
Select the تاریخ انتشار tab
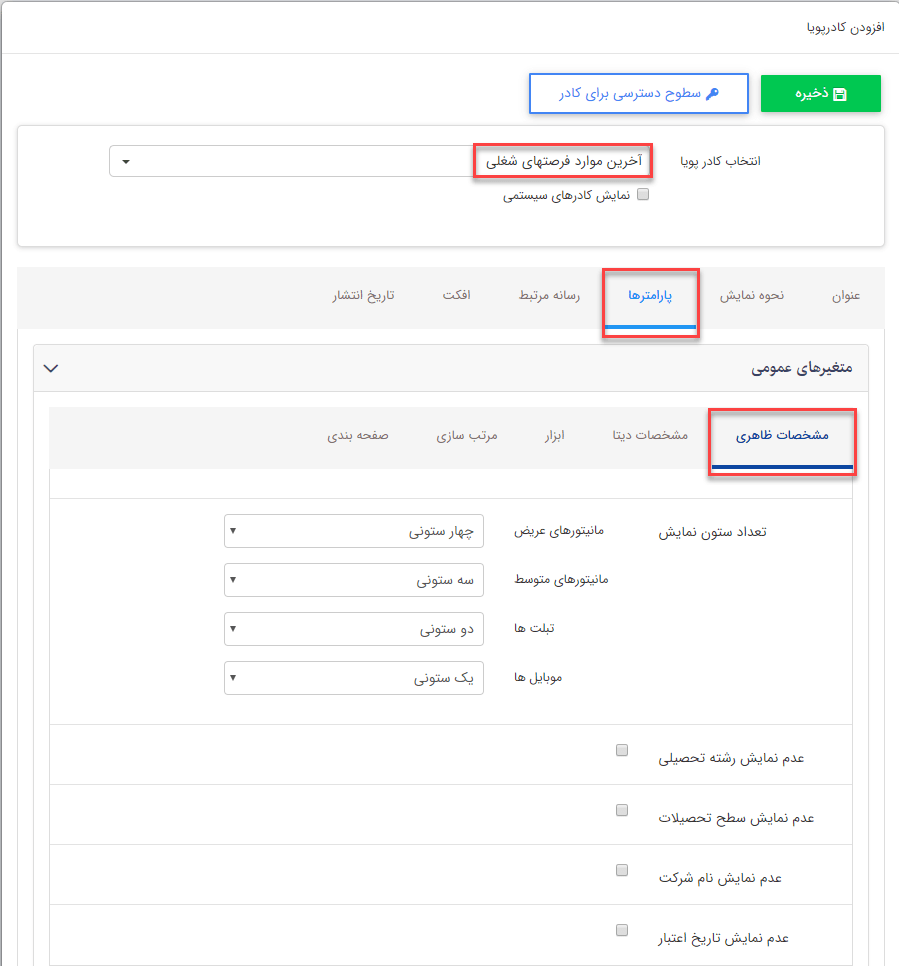tap(363, 296)
